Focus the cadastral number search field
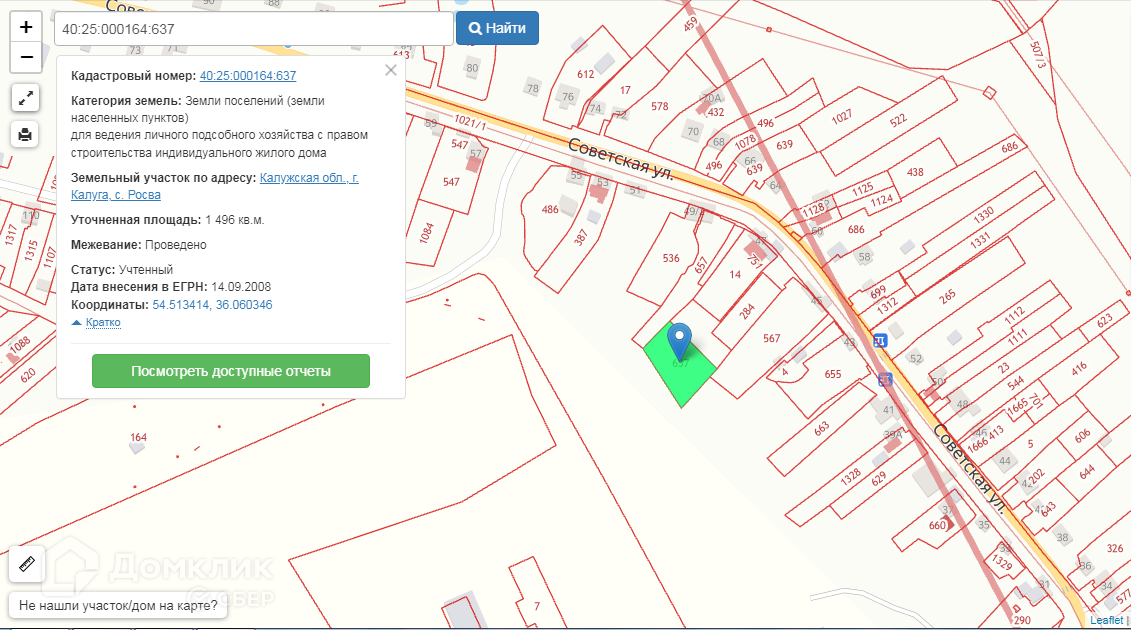The image size is (1131, 630). click(254, 29)
